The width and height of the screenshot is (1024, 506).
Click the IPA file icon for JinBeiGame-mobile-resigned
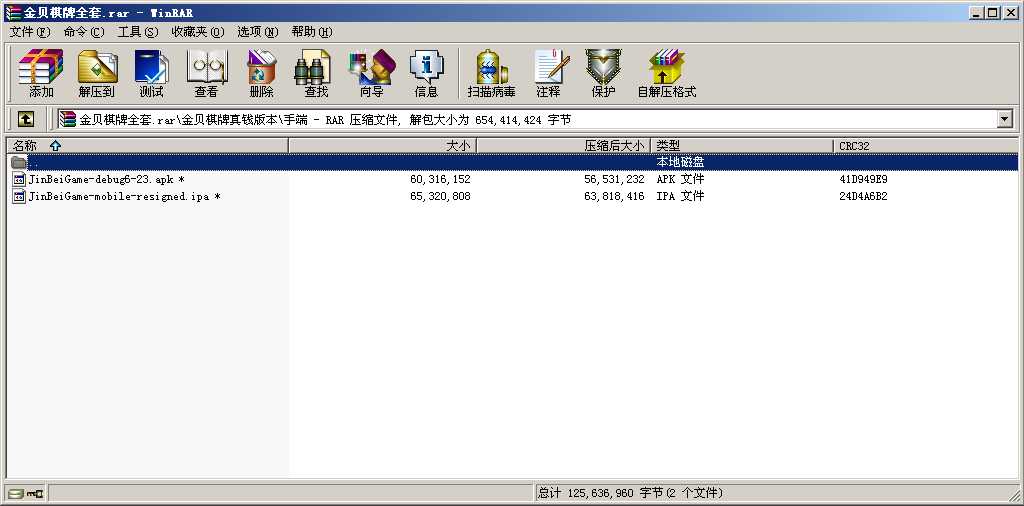[x=20, y=196]
